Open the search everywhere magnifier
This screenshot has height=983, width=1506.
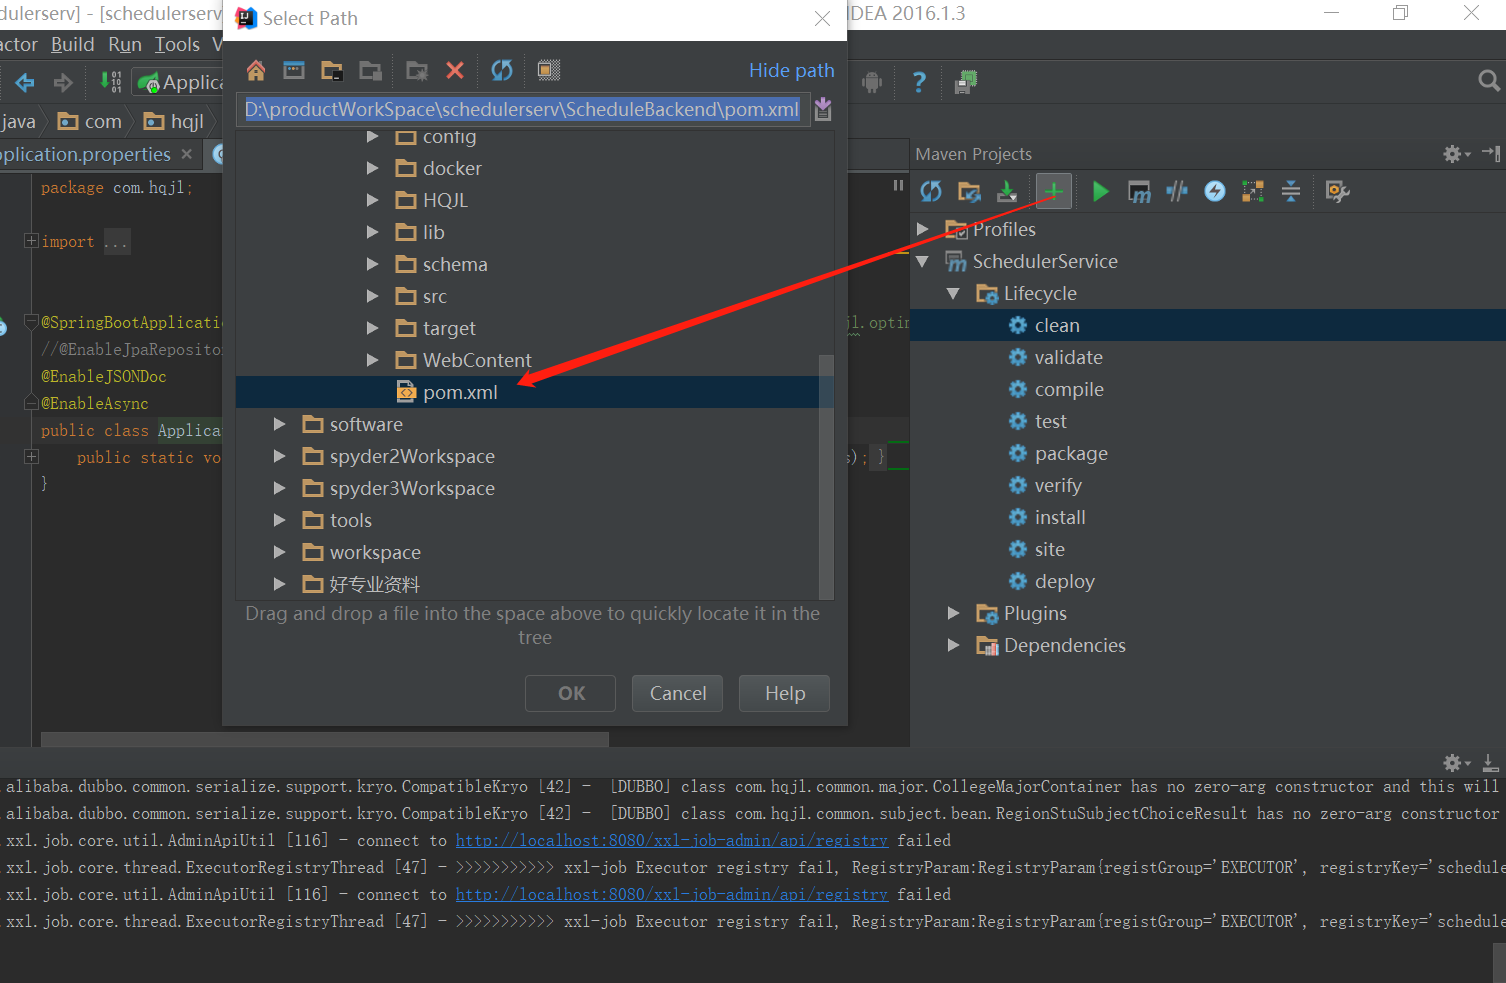click(1489, 81)
